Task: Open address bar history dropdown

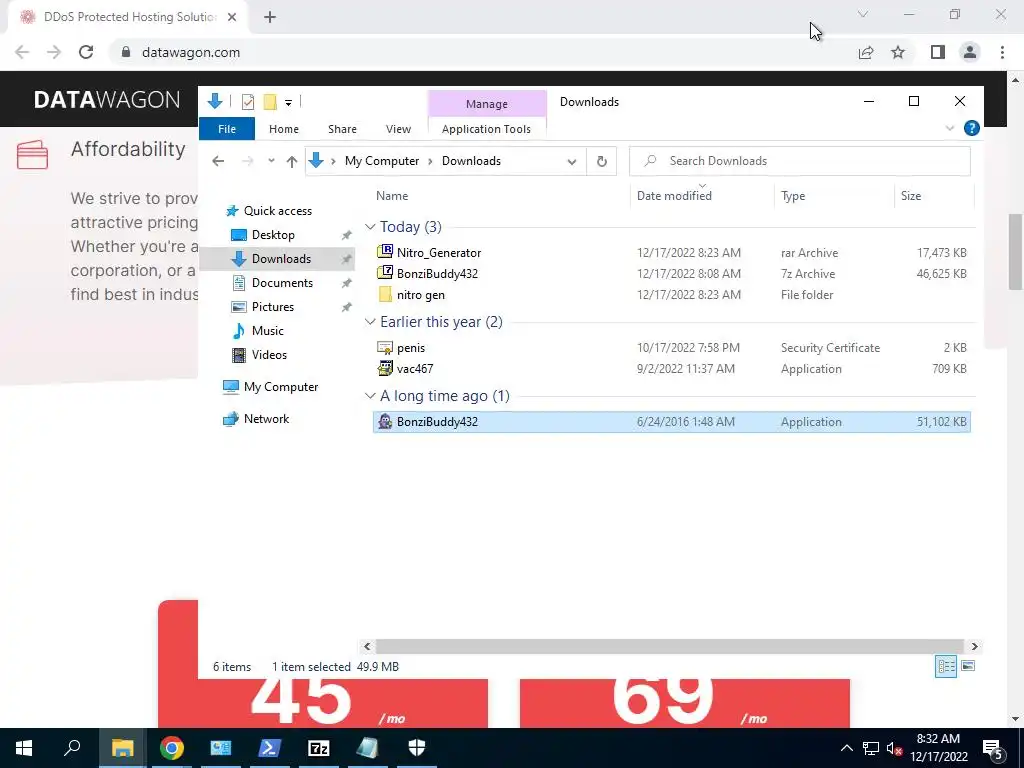Action: point(571,161)
